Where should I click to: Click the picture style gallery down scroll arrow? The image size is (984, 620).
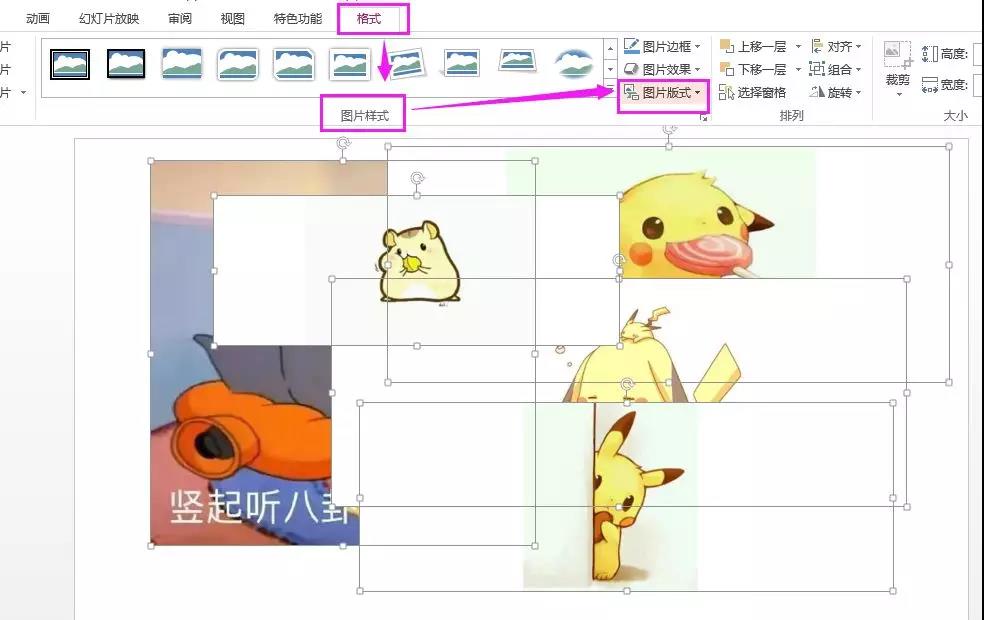click(x=610, y=67)
